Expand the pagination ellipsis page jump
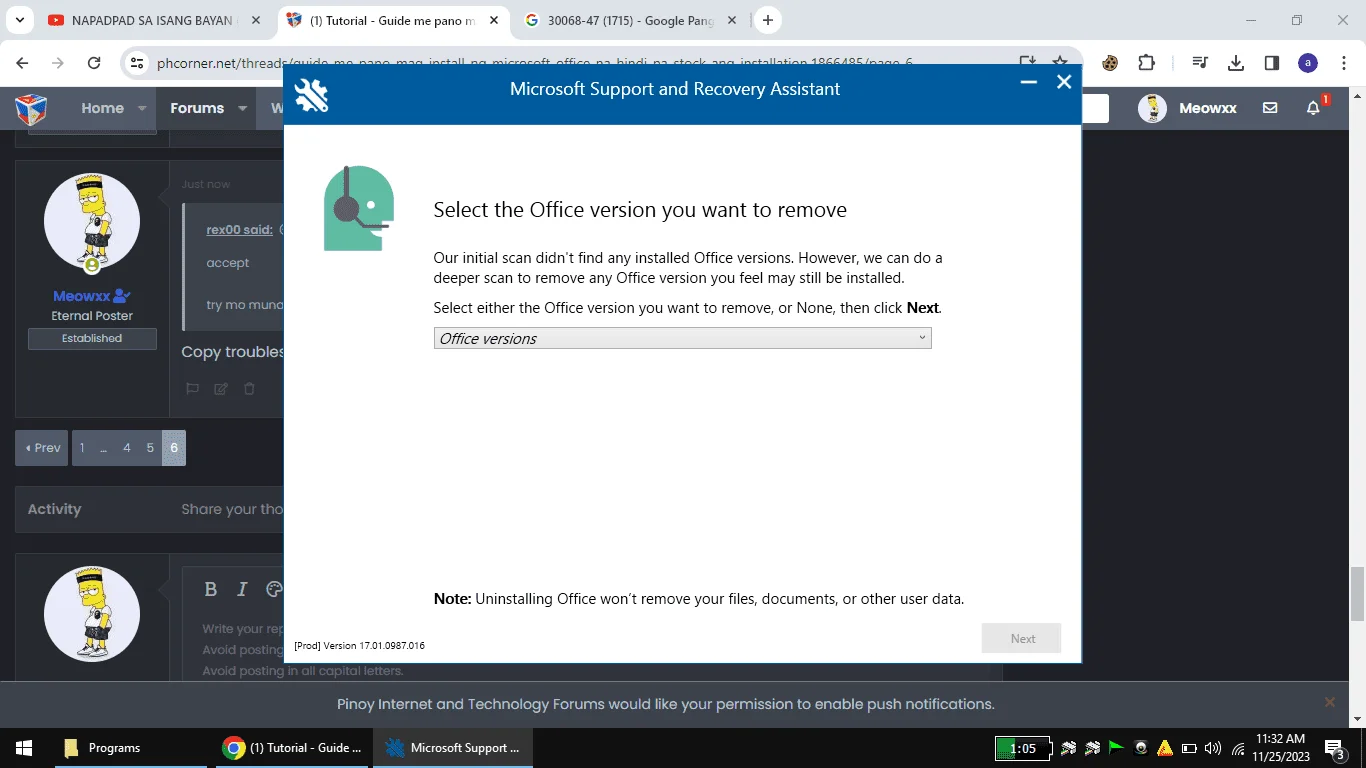The width and height of the screenshot is (1366, 768). click(104, 448)
